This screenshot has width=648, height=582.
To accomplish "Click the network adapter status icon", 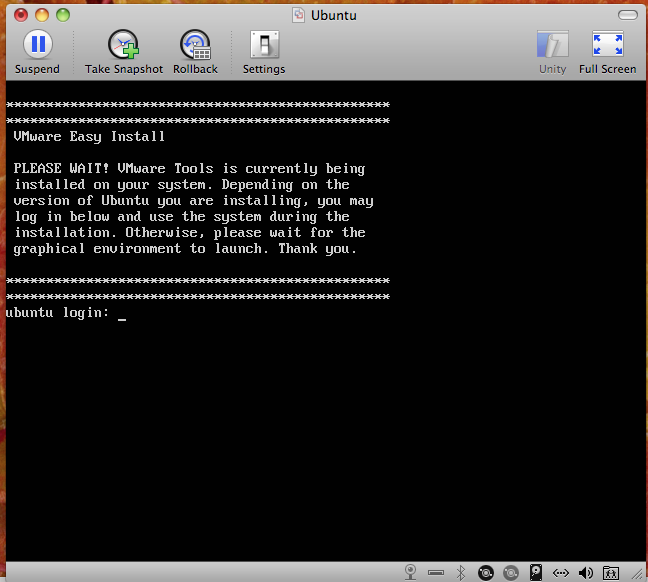I will [x=561, y=573].
